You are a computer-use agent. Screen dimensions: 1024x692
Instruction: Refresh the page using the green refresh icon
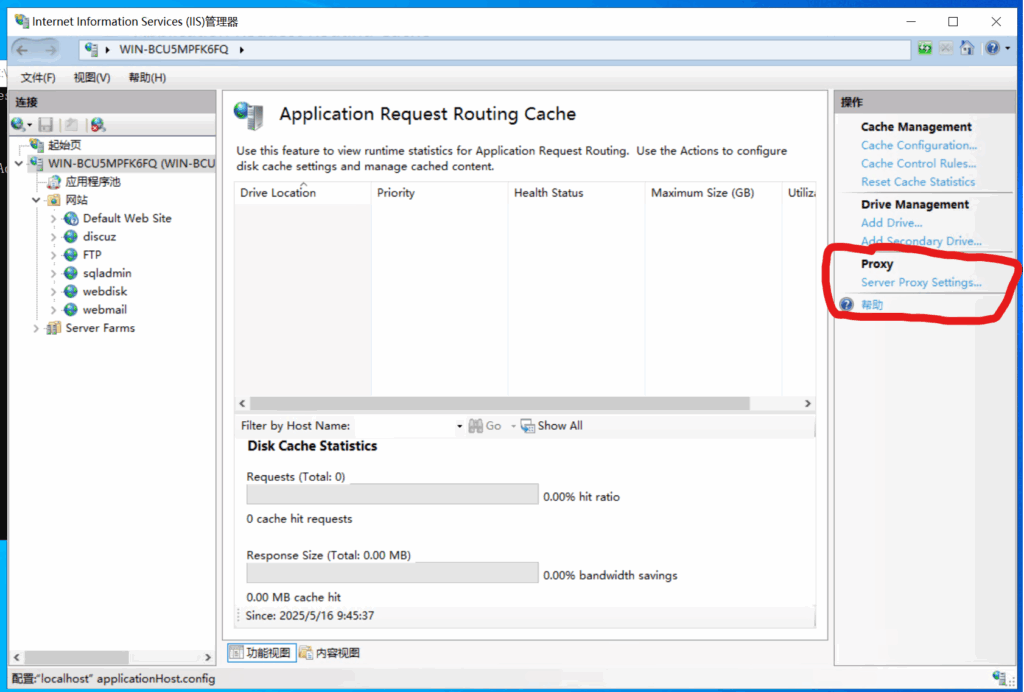925,48
